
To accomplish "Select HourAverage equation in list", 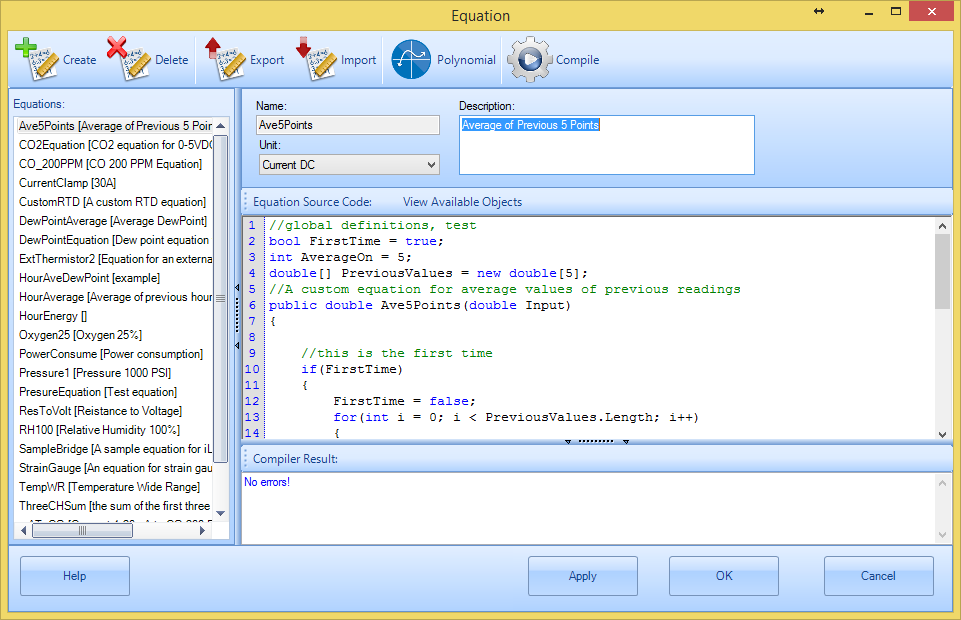I will click(115, 297).
